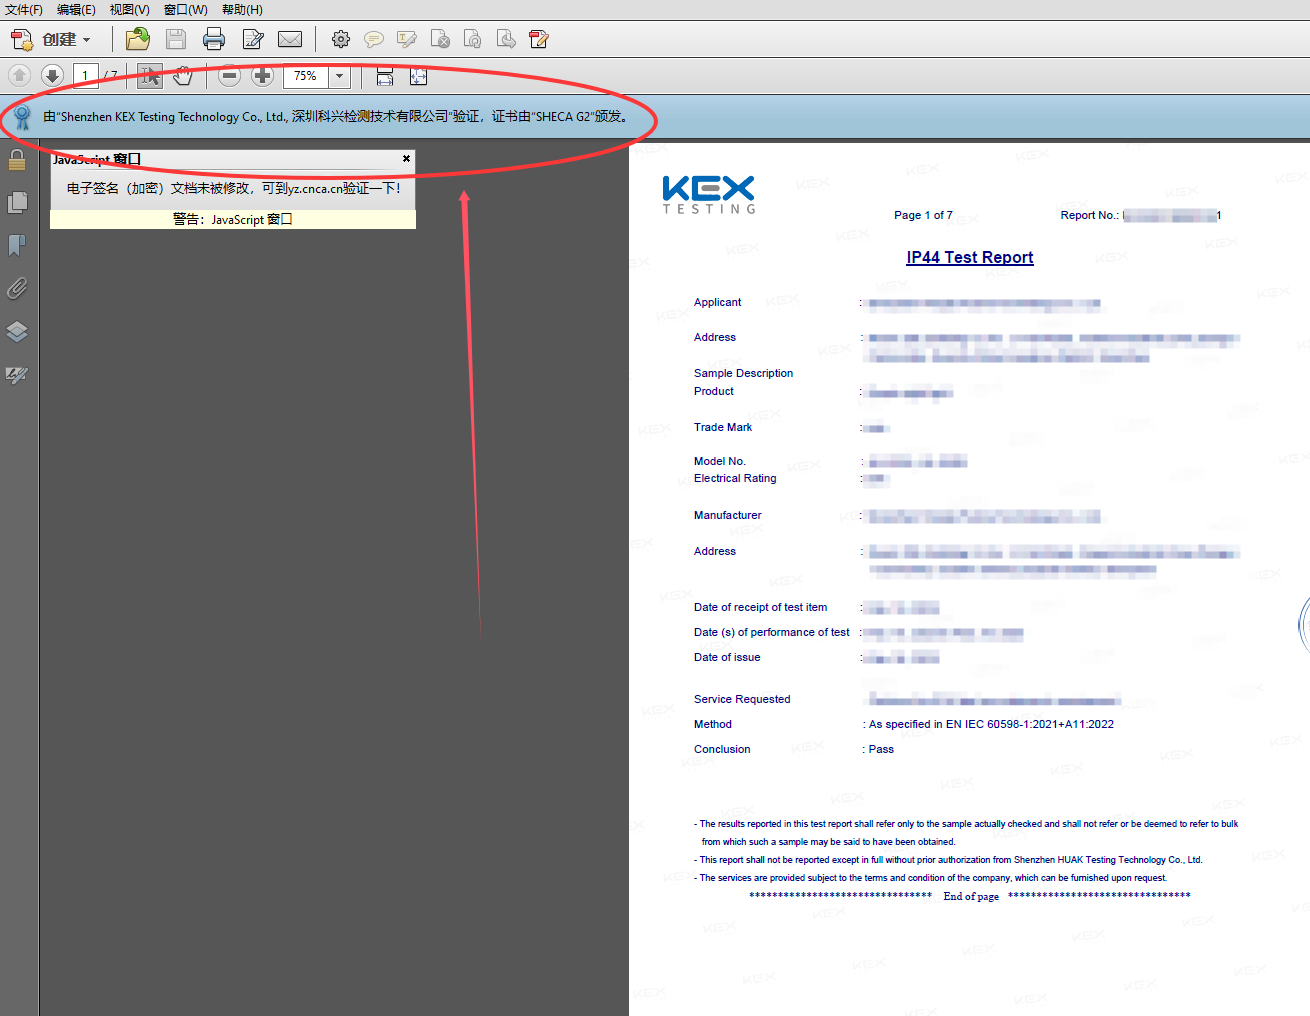
Task: Open the 帮助(H) menu
Action: [x=242, y=10]
